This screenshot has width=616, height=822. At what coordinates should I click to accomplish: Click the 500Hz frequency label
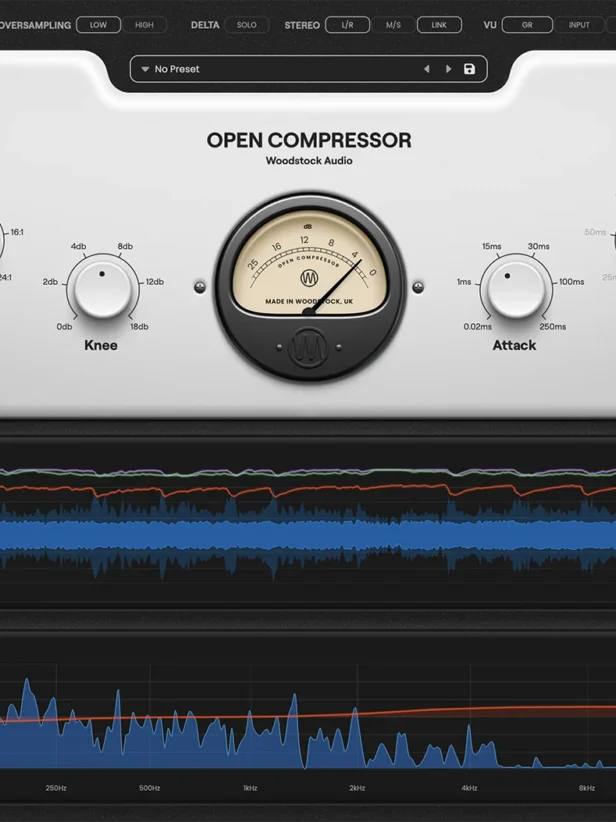pos(149,788)
